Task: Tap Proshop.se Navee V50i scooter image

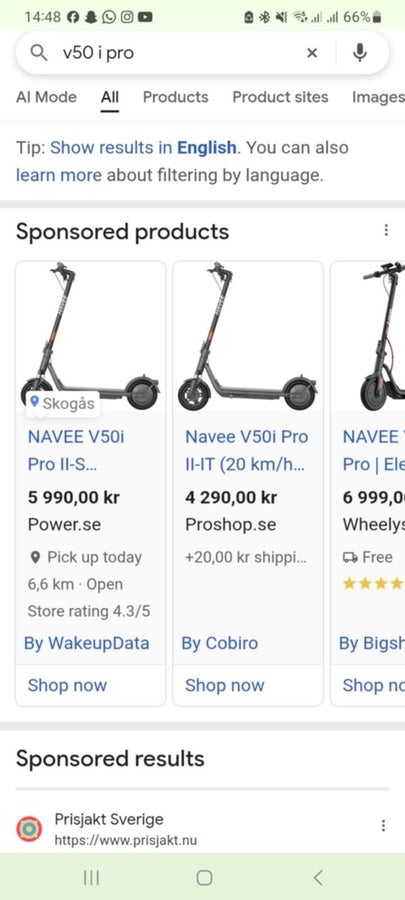Action: pyautogui.click(x=248, y=337)
